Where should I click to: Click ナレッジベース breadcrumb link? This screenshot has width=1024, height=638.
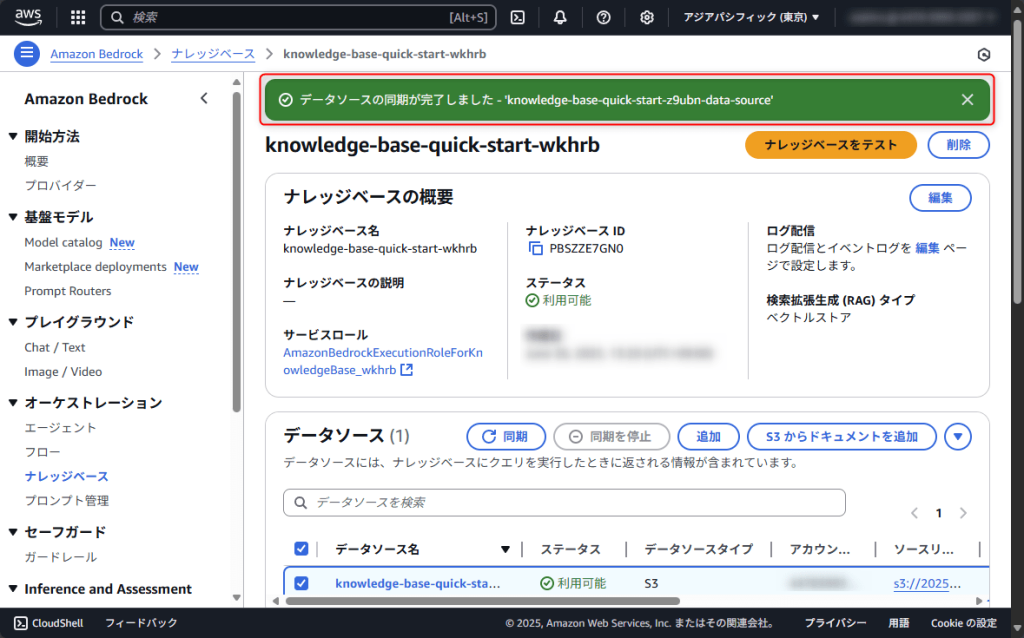coord(213,54)
